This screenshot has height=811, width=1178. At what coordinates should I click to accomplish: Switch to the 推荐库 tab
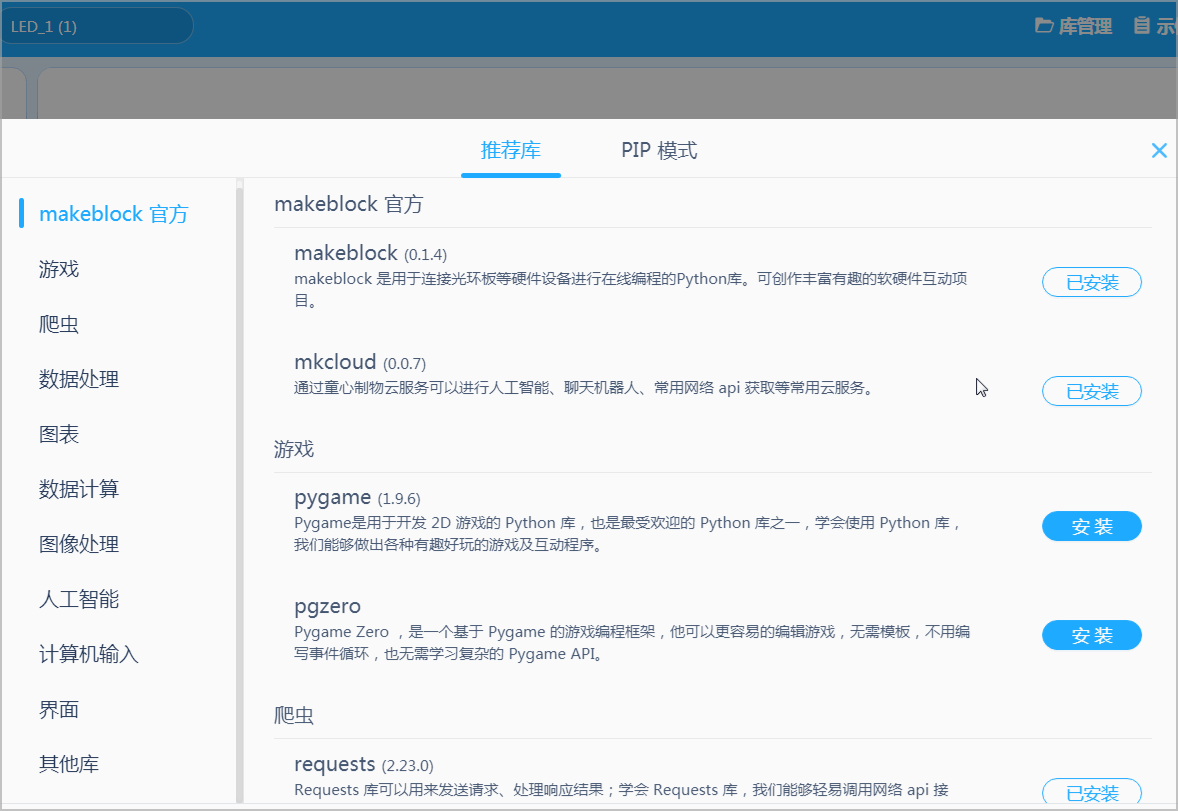pos(511,150)
